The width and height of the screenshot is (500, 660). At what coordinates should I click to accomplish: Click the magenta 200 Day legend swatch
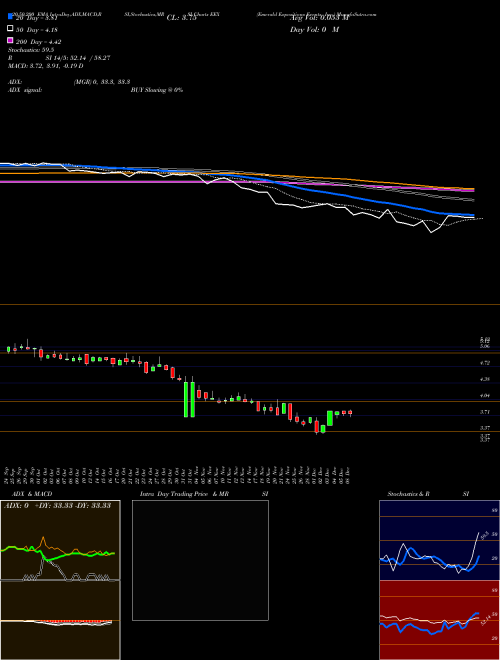[x=10, y=41]
